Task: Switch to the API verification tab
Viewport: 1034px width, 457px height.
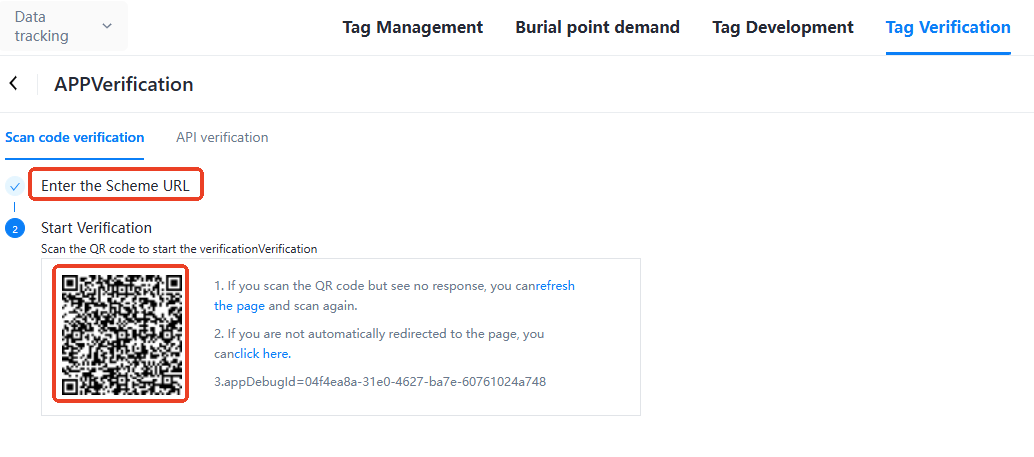Action: click(222, 137)
